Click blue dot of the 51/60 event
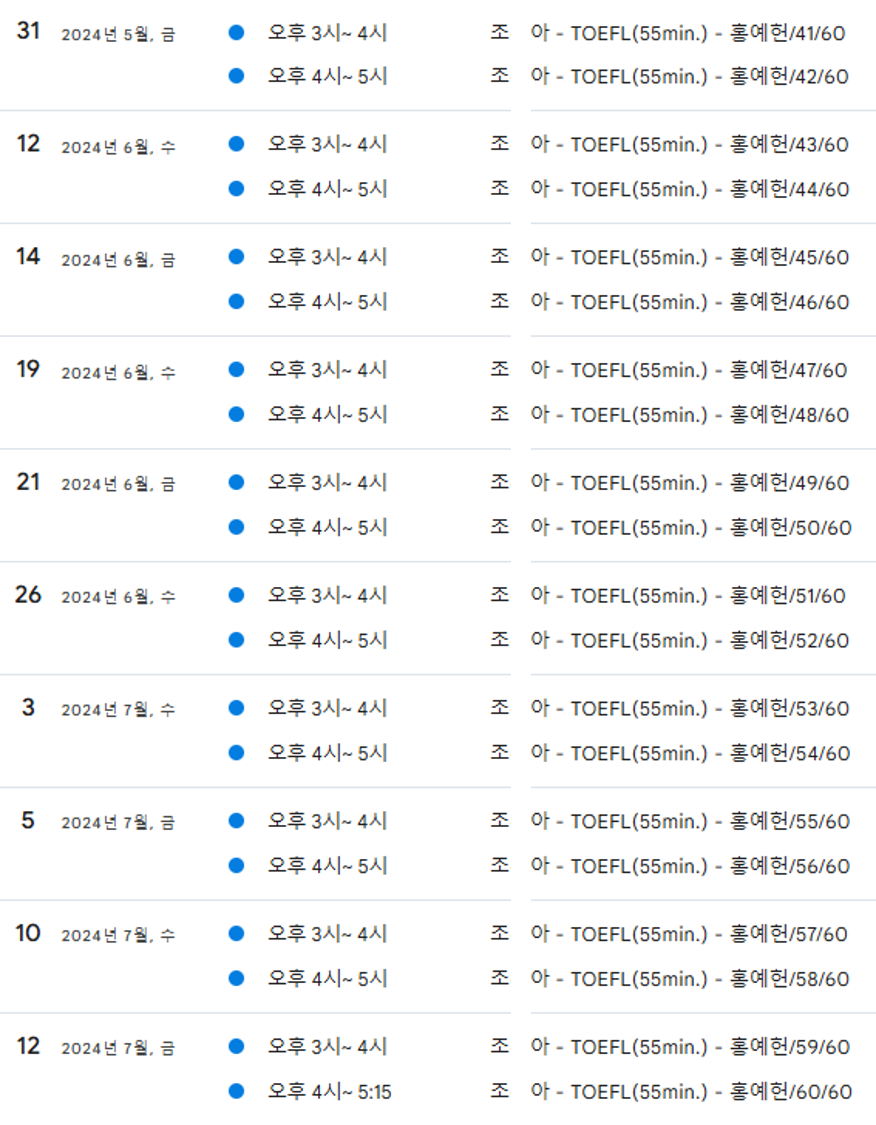876x1125 pixels. (x=236, y=595)
